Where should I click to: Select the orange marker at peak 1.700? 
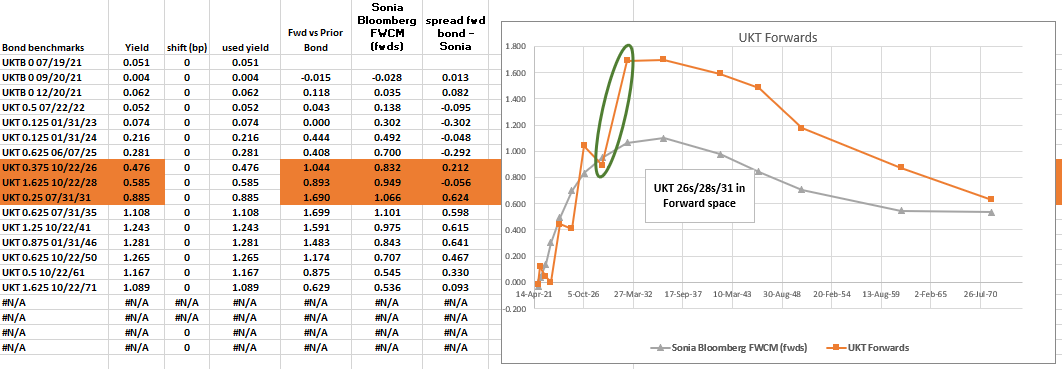[x=663, y=59]
